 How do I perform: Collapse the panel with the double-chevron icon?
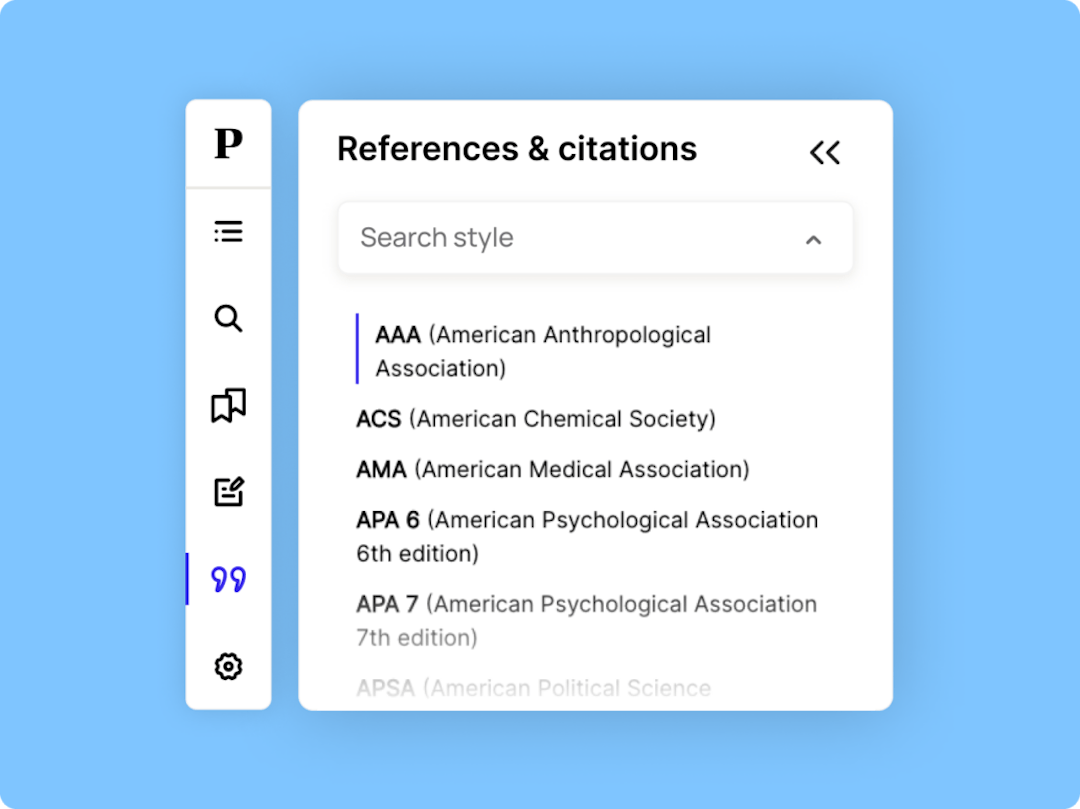[825, 151]
